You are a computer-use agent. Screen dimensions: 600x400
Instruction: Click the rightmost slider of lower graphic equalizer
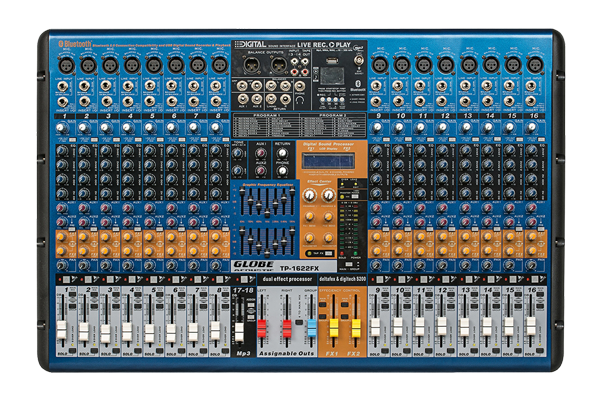pos(292,232)
